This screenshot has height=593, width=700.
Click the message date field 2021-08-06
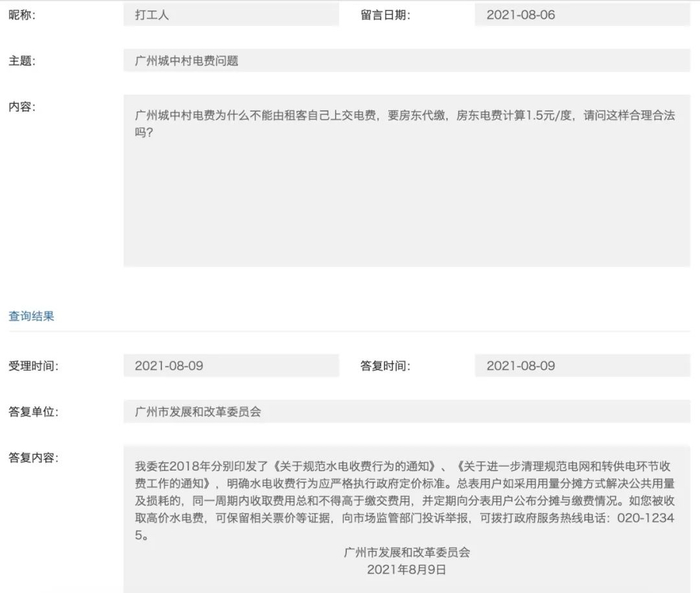pos(583,15)
